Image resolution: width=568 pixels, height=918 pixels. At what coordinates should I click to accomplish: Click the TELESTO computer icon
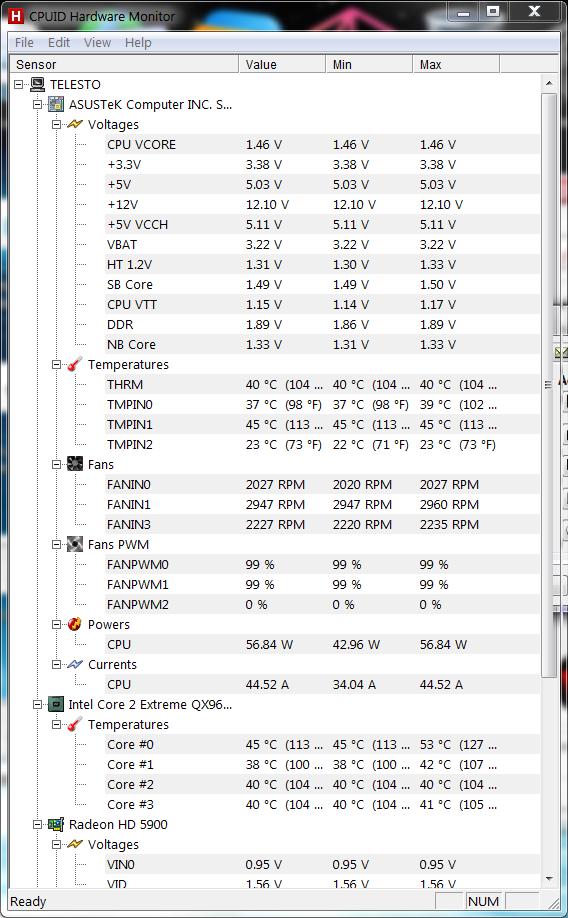click(37, 84)
